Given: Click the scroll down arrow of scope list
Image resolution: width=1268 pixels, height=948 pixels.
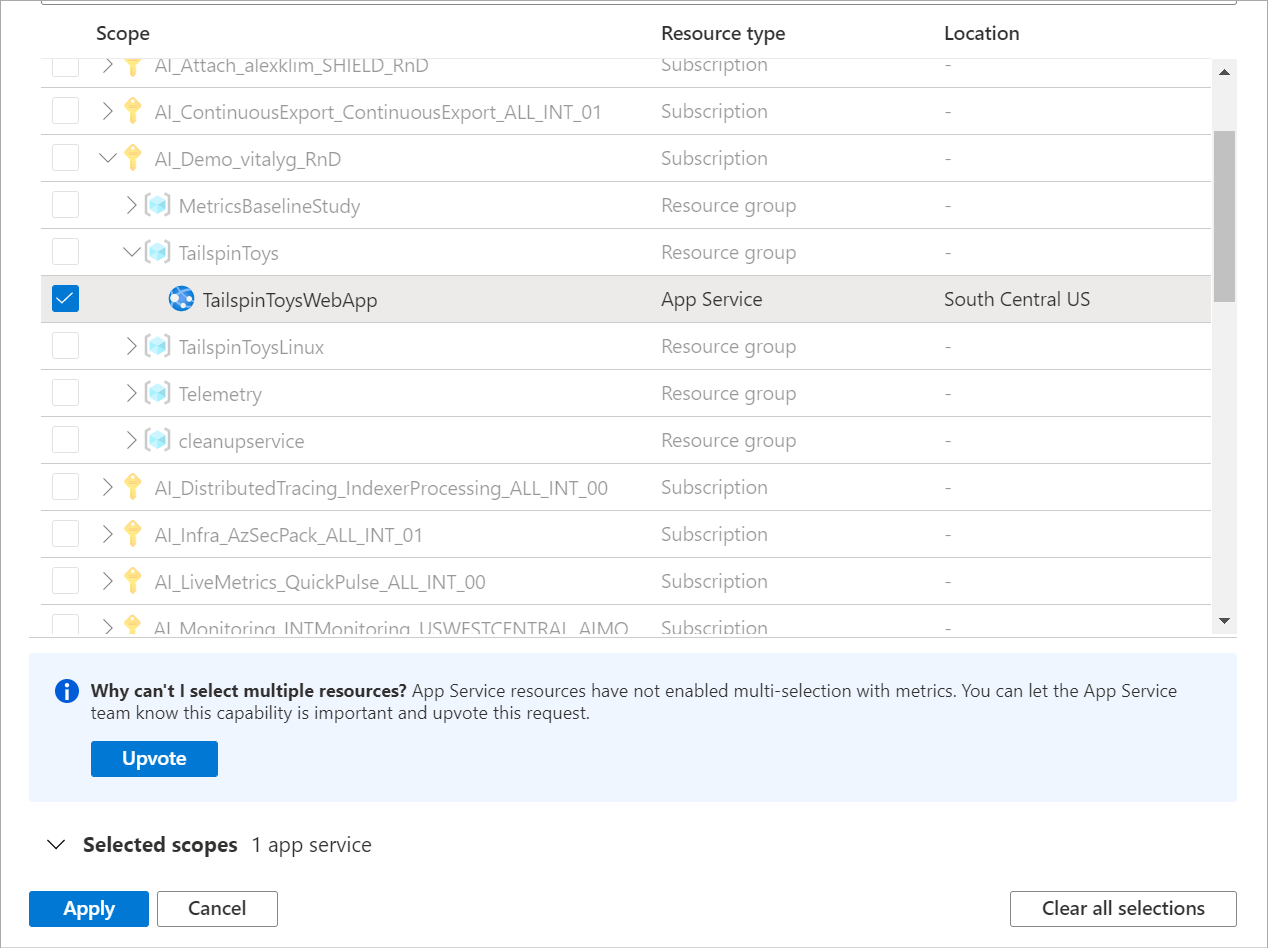Looking at the screenshot, I should [x=1224, y=621].
